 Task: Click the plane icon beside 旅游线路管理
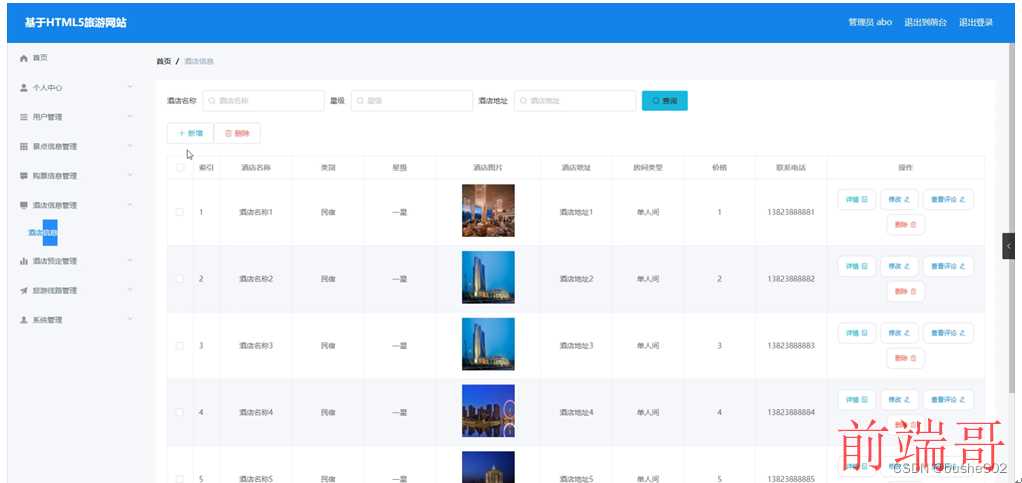click(x=24, y=290)
